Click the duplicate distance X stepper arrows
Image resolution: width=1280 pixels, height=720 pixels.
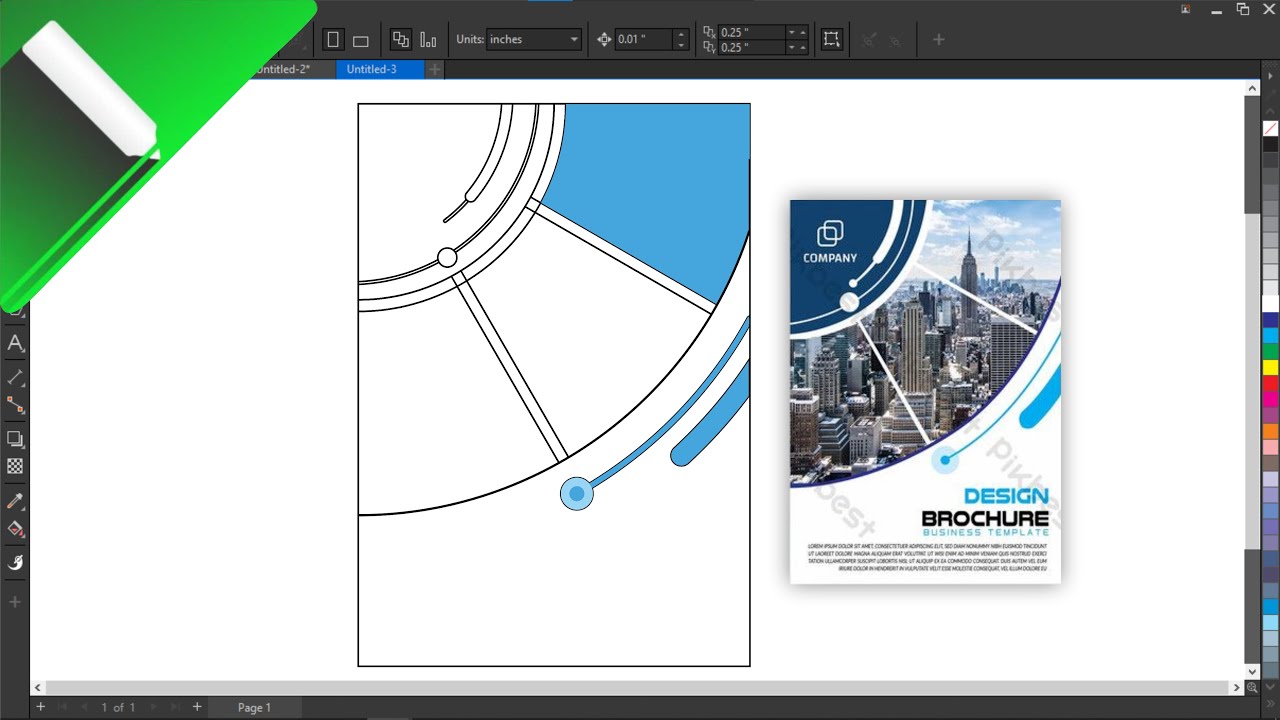point(797,32)
